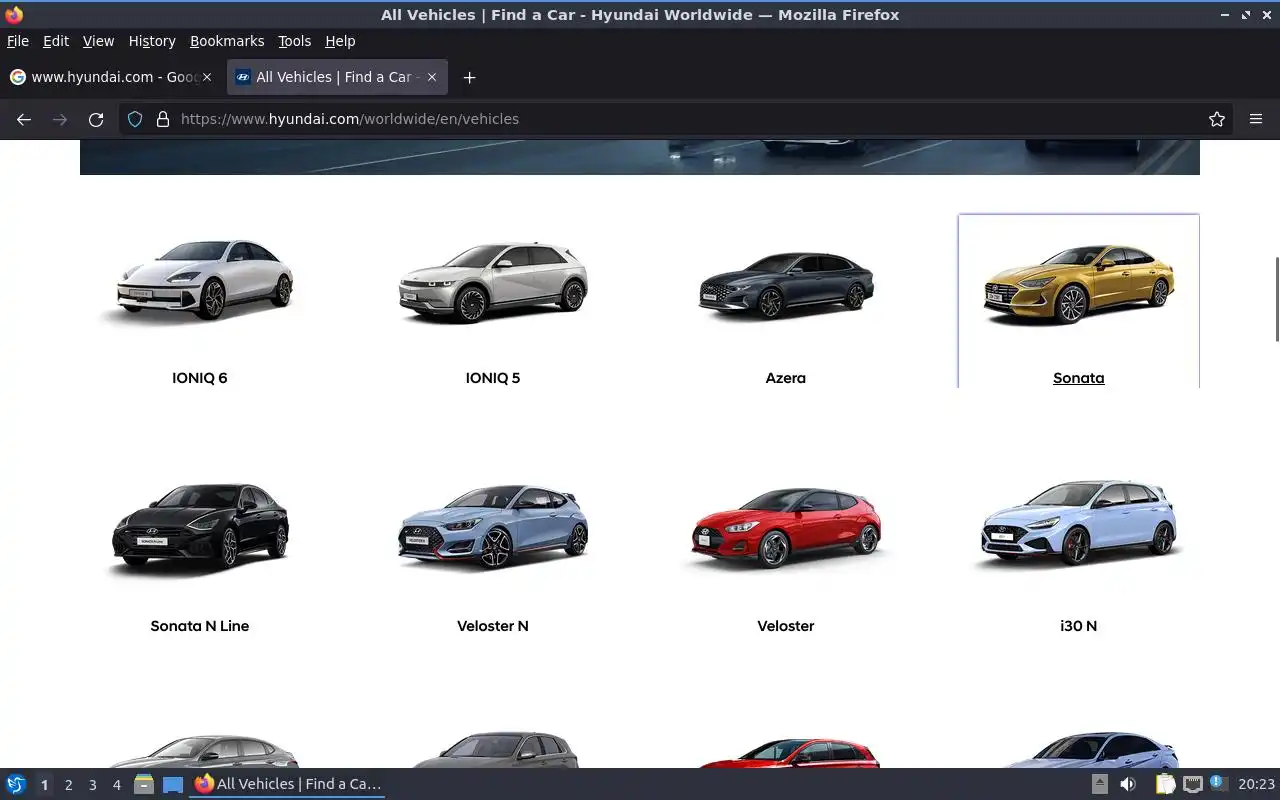Click the network monitor tray icon
Image resolution: width=1280 pixels, height=800 pixels.
[x=1192, y=785]
